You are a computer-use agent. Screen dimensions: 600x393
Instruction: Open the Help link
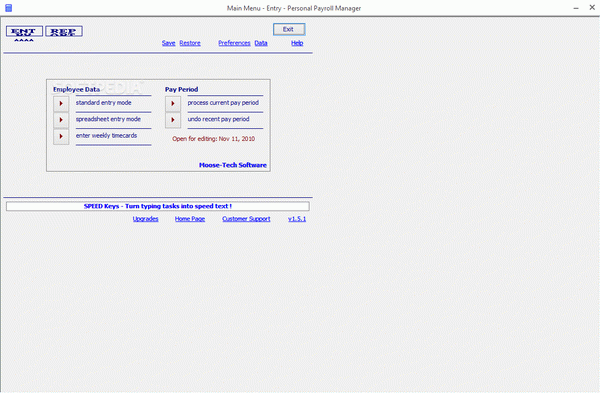coord(297,43)
